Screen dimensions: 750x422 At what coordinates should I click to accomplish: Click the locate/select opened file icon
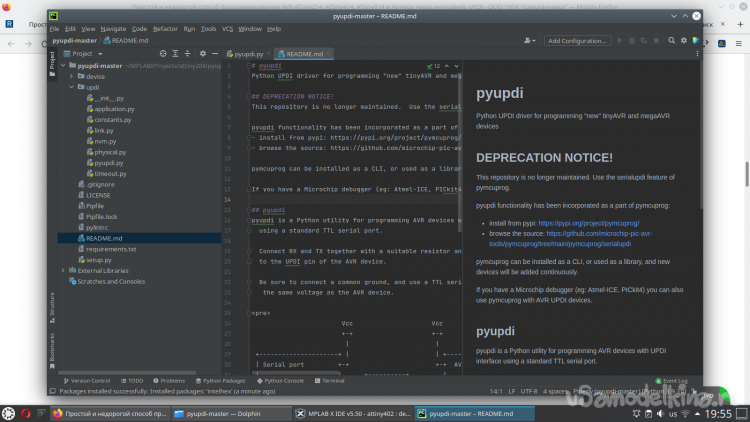(x=165, y=53)
